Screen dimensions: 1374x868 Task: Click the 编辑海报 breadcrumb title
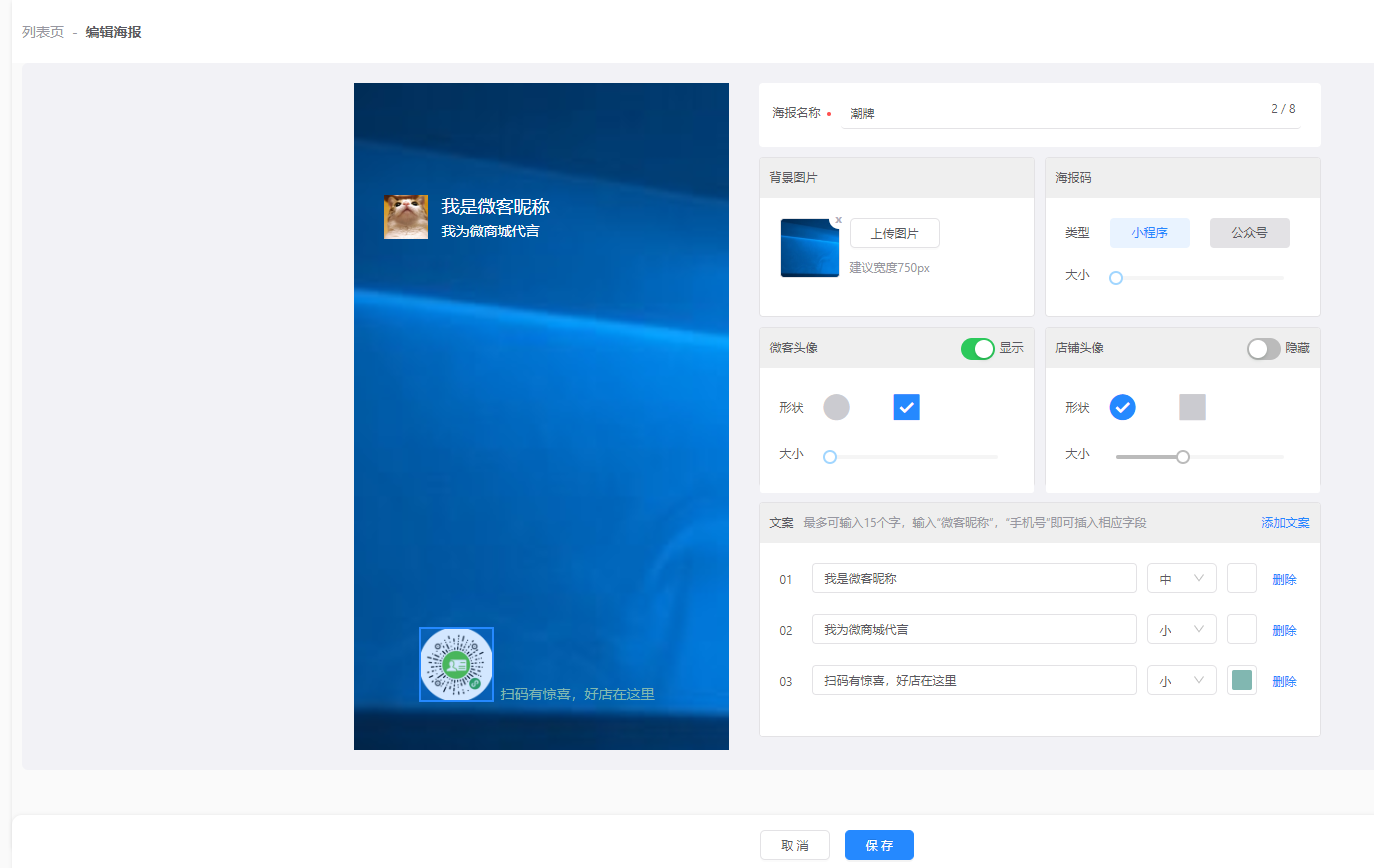(x=113, y=32)
